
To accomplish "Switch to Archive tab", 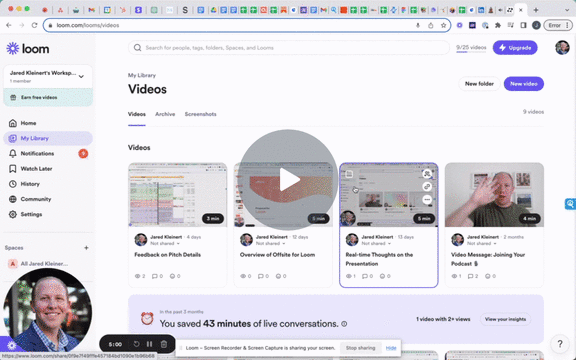I will click(x=165, y=114).
